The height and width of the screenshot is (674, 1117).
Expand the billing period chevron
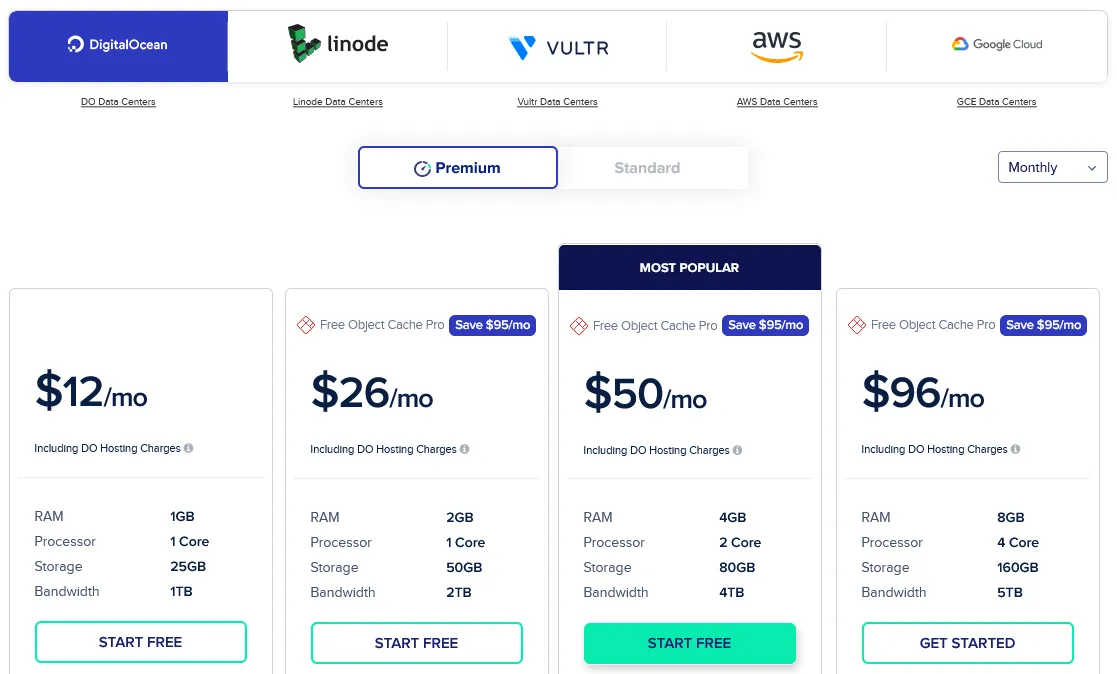click(x=1091, y=167)
